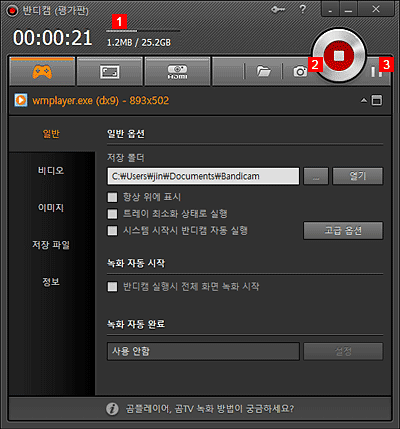Select the screen rectangle recording mode
The width and height of the screenshot is (400, 429).
click(110, 71)
